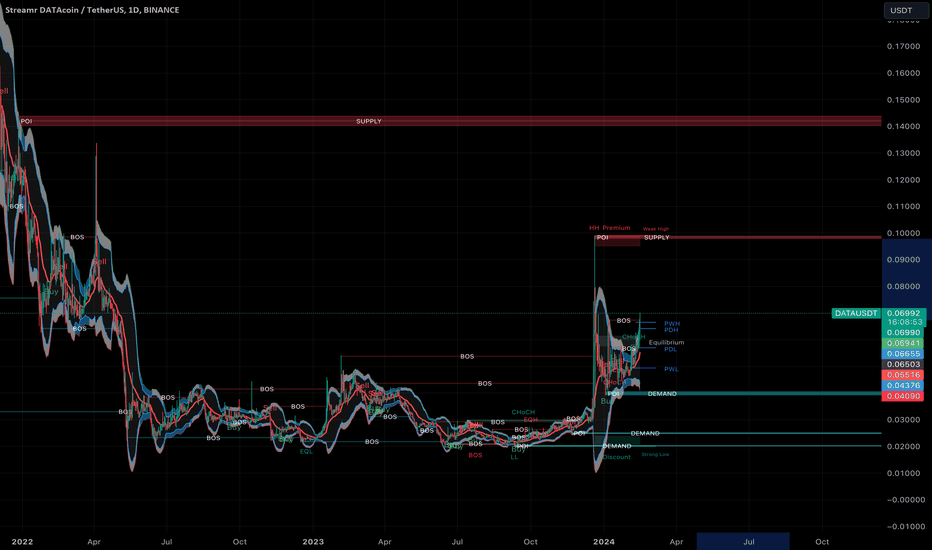Click the LL label below the Buy signal
Viewport: 932px width, 550px height.
click(514, 457)
